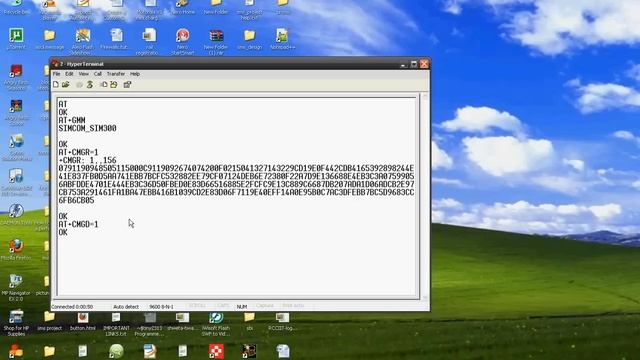The width and height of the screenshot is (640, 360).
Task: Click New connection icon in HyperTerminal toolbar
Action: [x=56, y=84]
